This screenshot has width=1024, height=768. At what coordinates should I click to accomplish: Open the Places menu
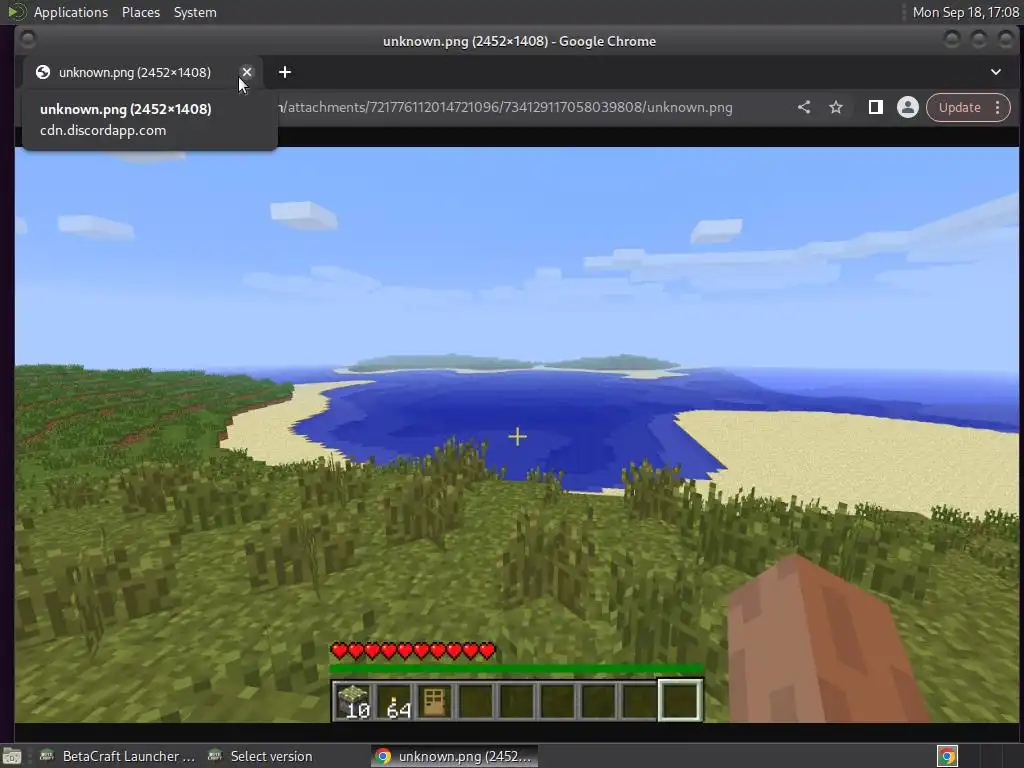point(140,12)
